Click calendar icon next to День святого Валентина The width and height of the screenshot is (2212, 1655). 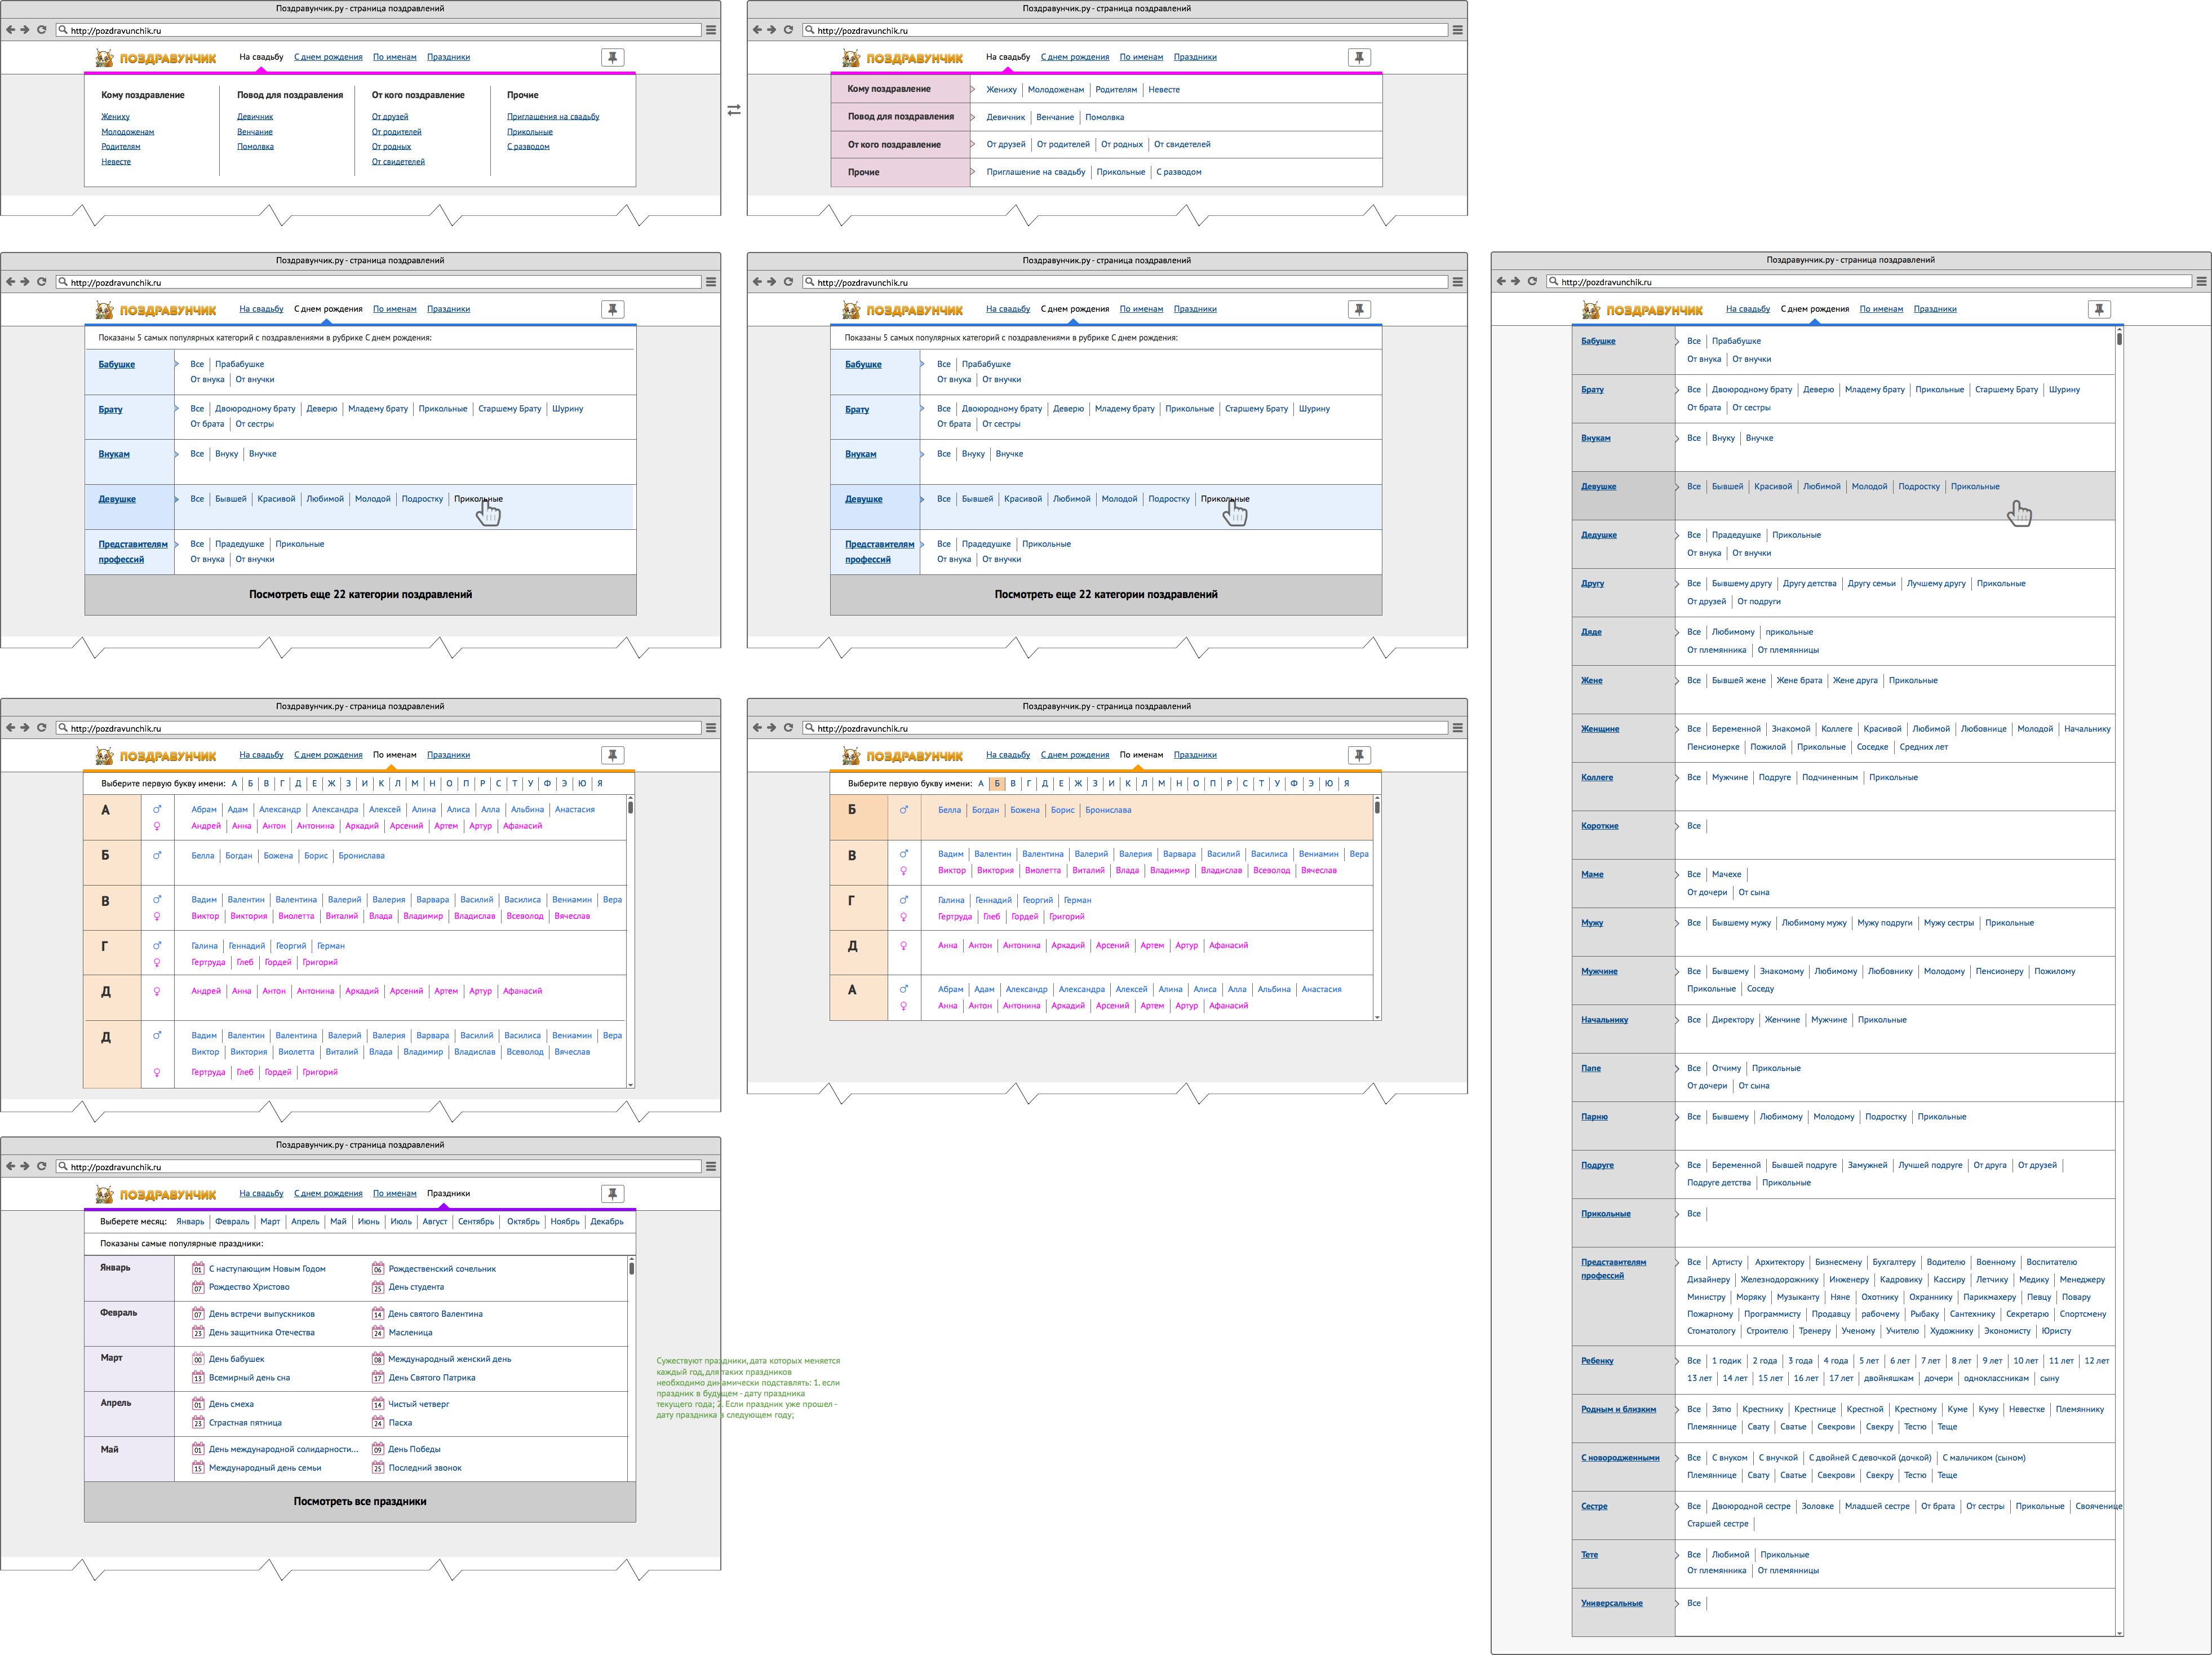tap(378, 1314)
